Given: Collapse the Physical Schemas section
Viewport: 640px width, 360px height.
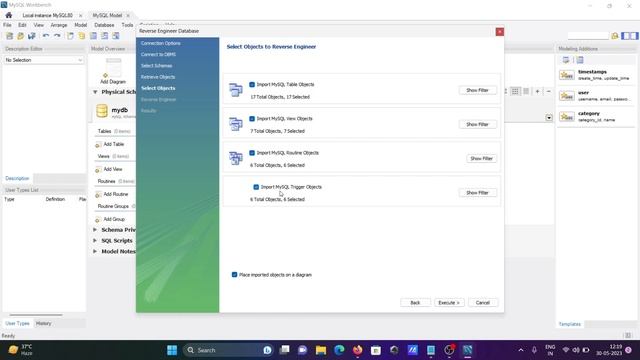Looking at the screenshot, I should click(95, 92).
